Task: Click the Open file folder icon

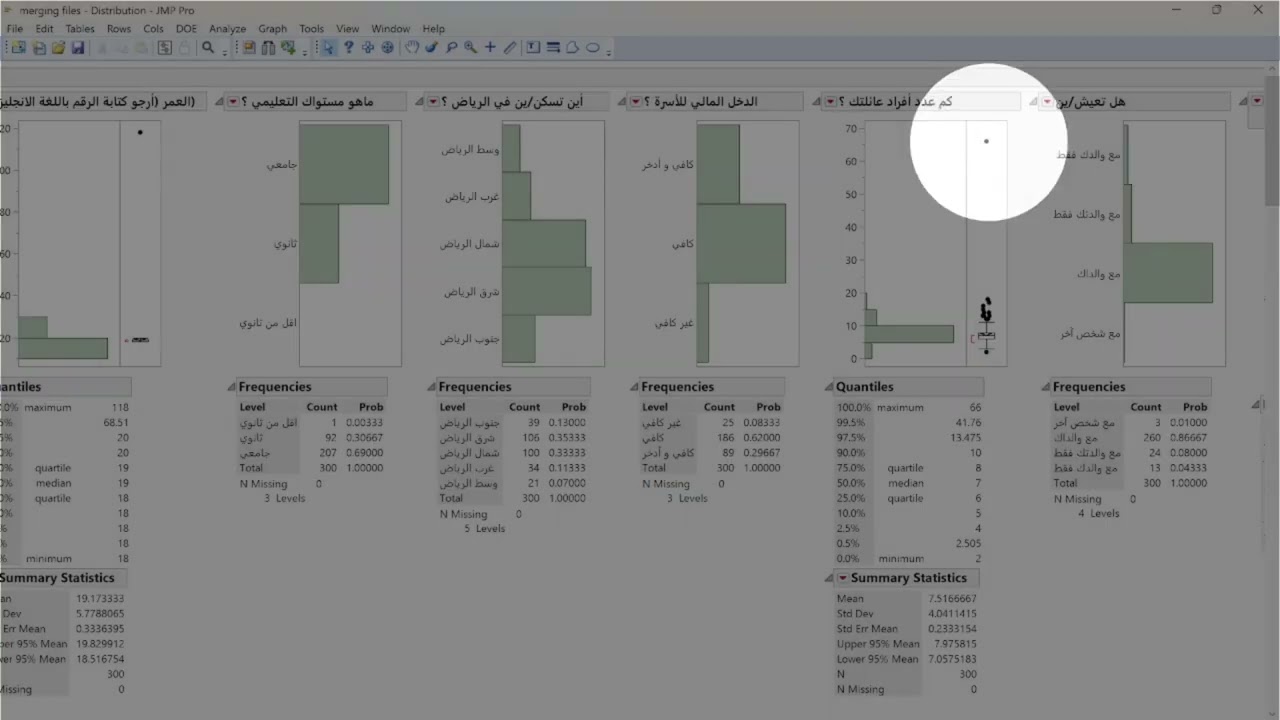Action: pyautogui.click(x=58, y=47)
